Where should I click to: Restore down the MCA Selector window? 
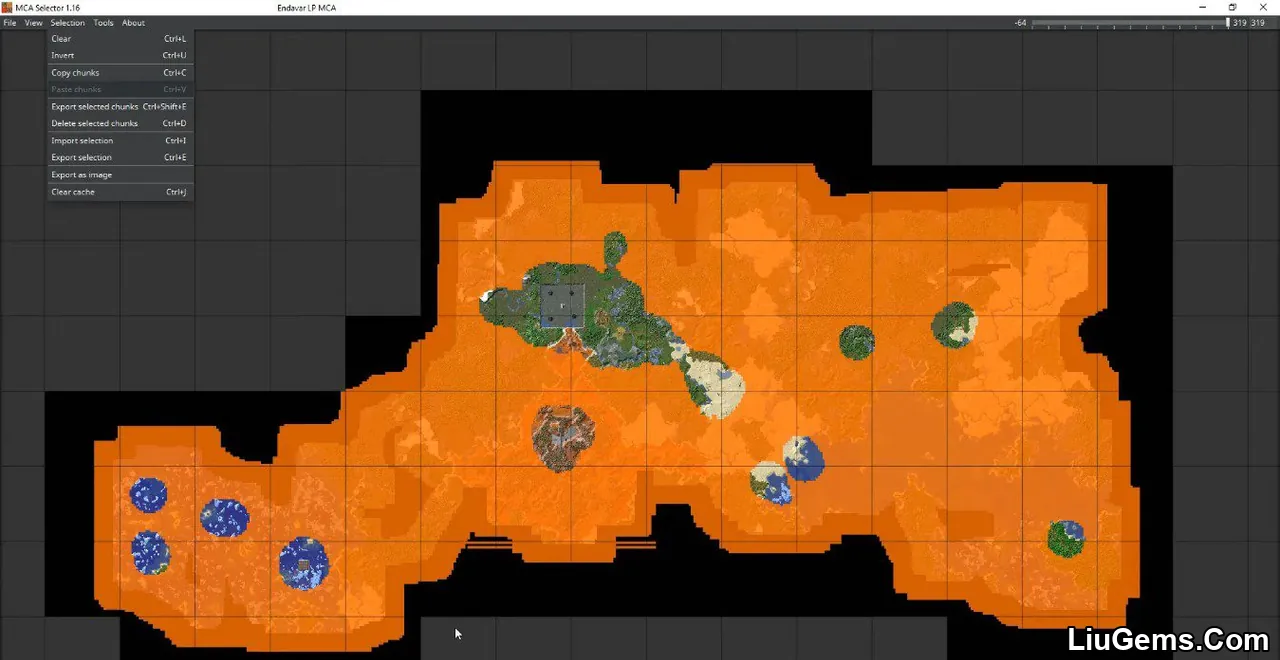[1232, 7]
